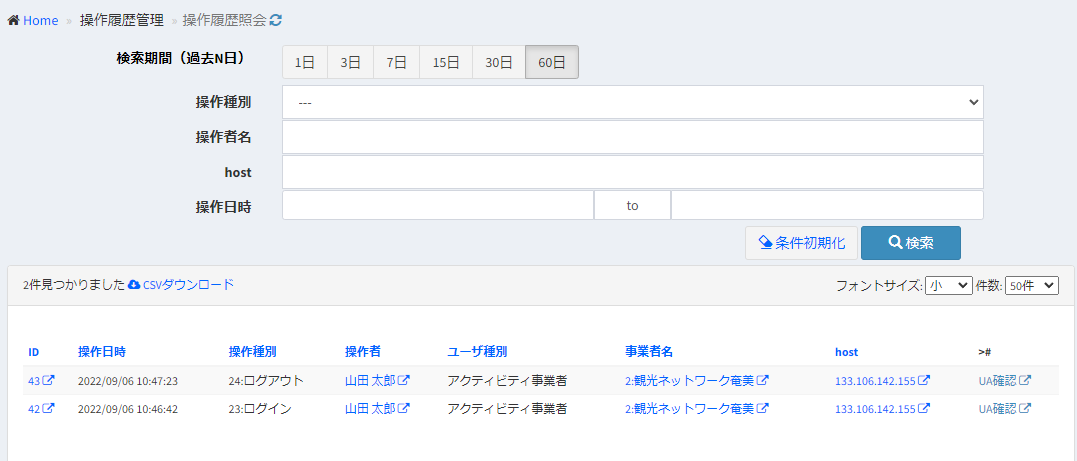Select the 30日 search period
Screen dimensions: 1077x461
coord(499,63)
